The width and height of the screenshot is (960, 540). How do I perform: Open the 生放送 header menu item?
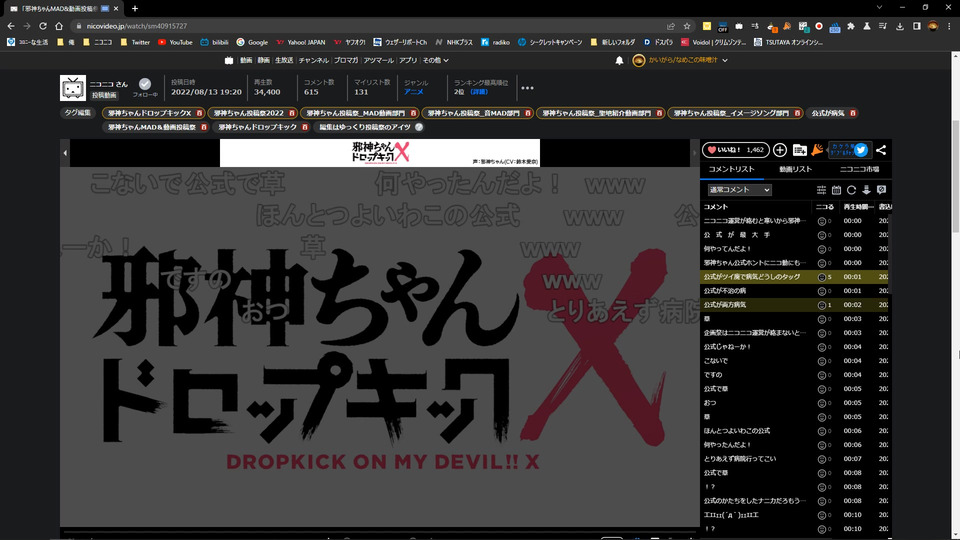tap(283, 61)
